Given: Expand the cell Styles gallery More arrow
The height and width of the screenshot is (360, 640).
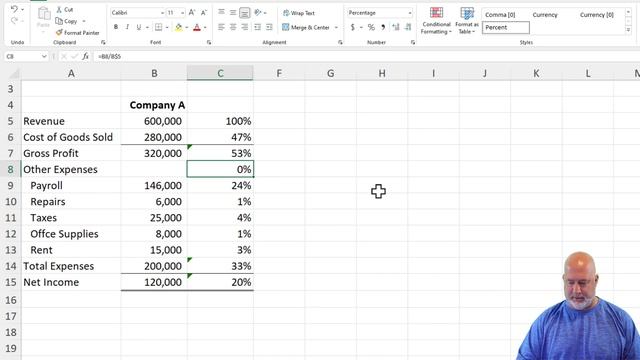Looking at the screenshot, I should point(628,30).
